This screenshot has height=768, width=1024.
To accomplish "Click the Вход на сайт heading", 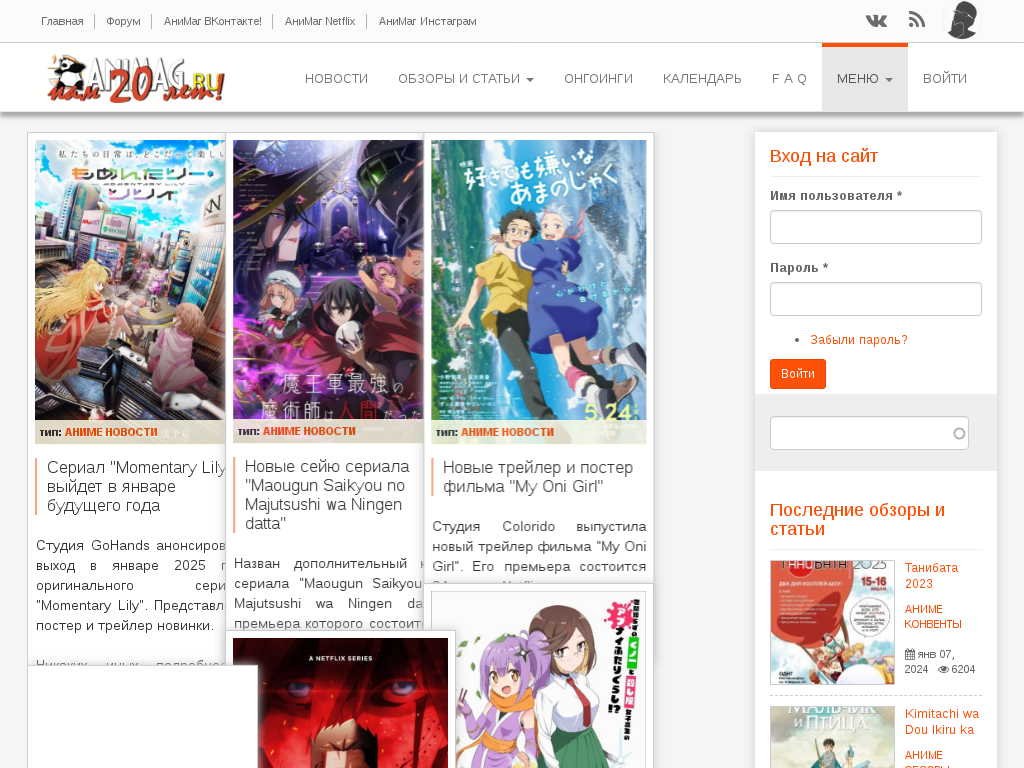I will click(824, 156).
